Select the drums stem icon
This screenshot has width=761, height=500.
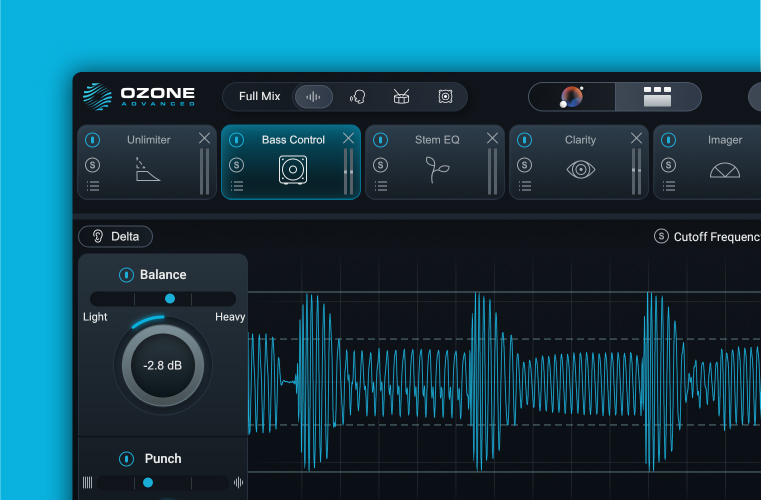401,97
